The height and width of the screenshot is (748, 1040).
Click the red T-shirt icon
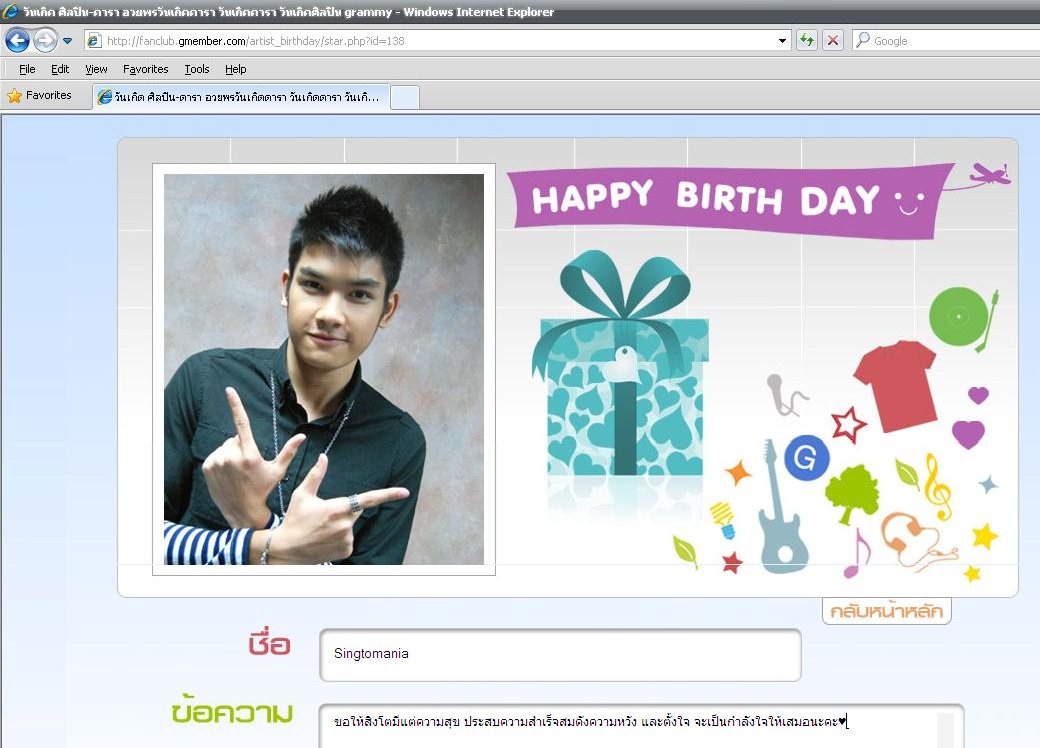click(x=897, y=386)
